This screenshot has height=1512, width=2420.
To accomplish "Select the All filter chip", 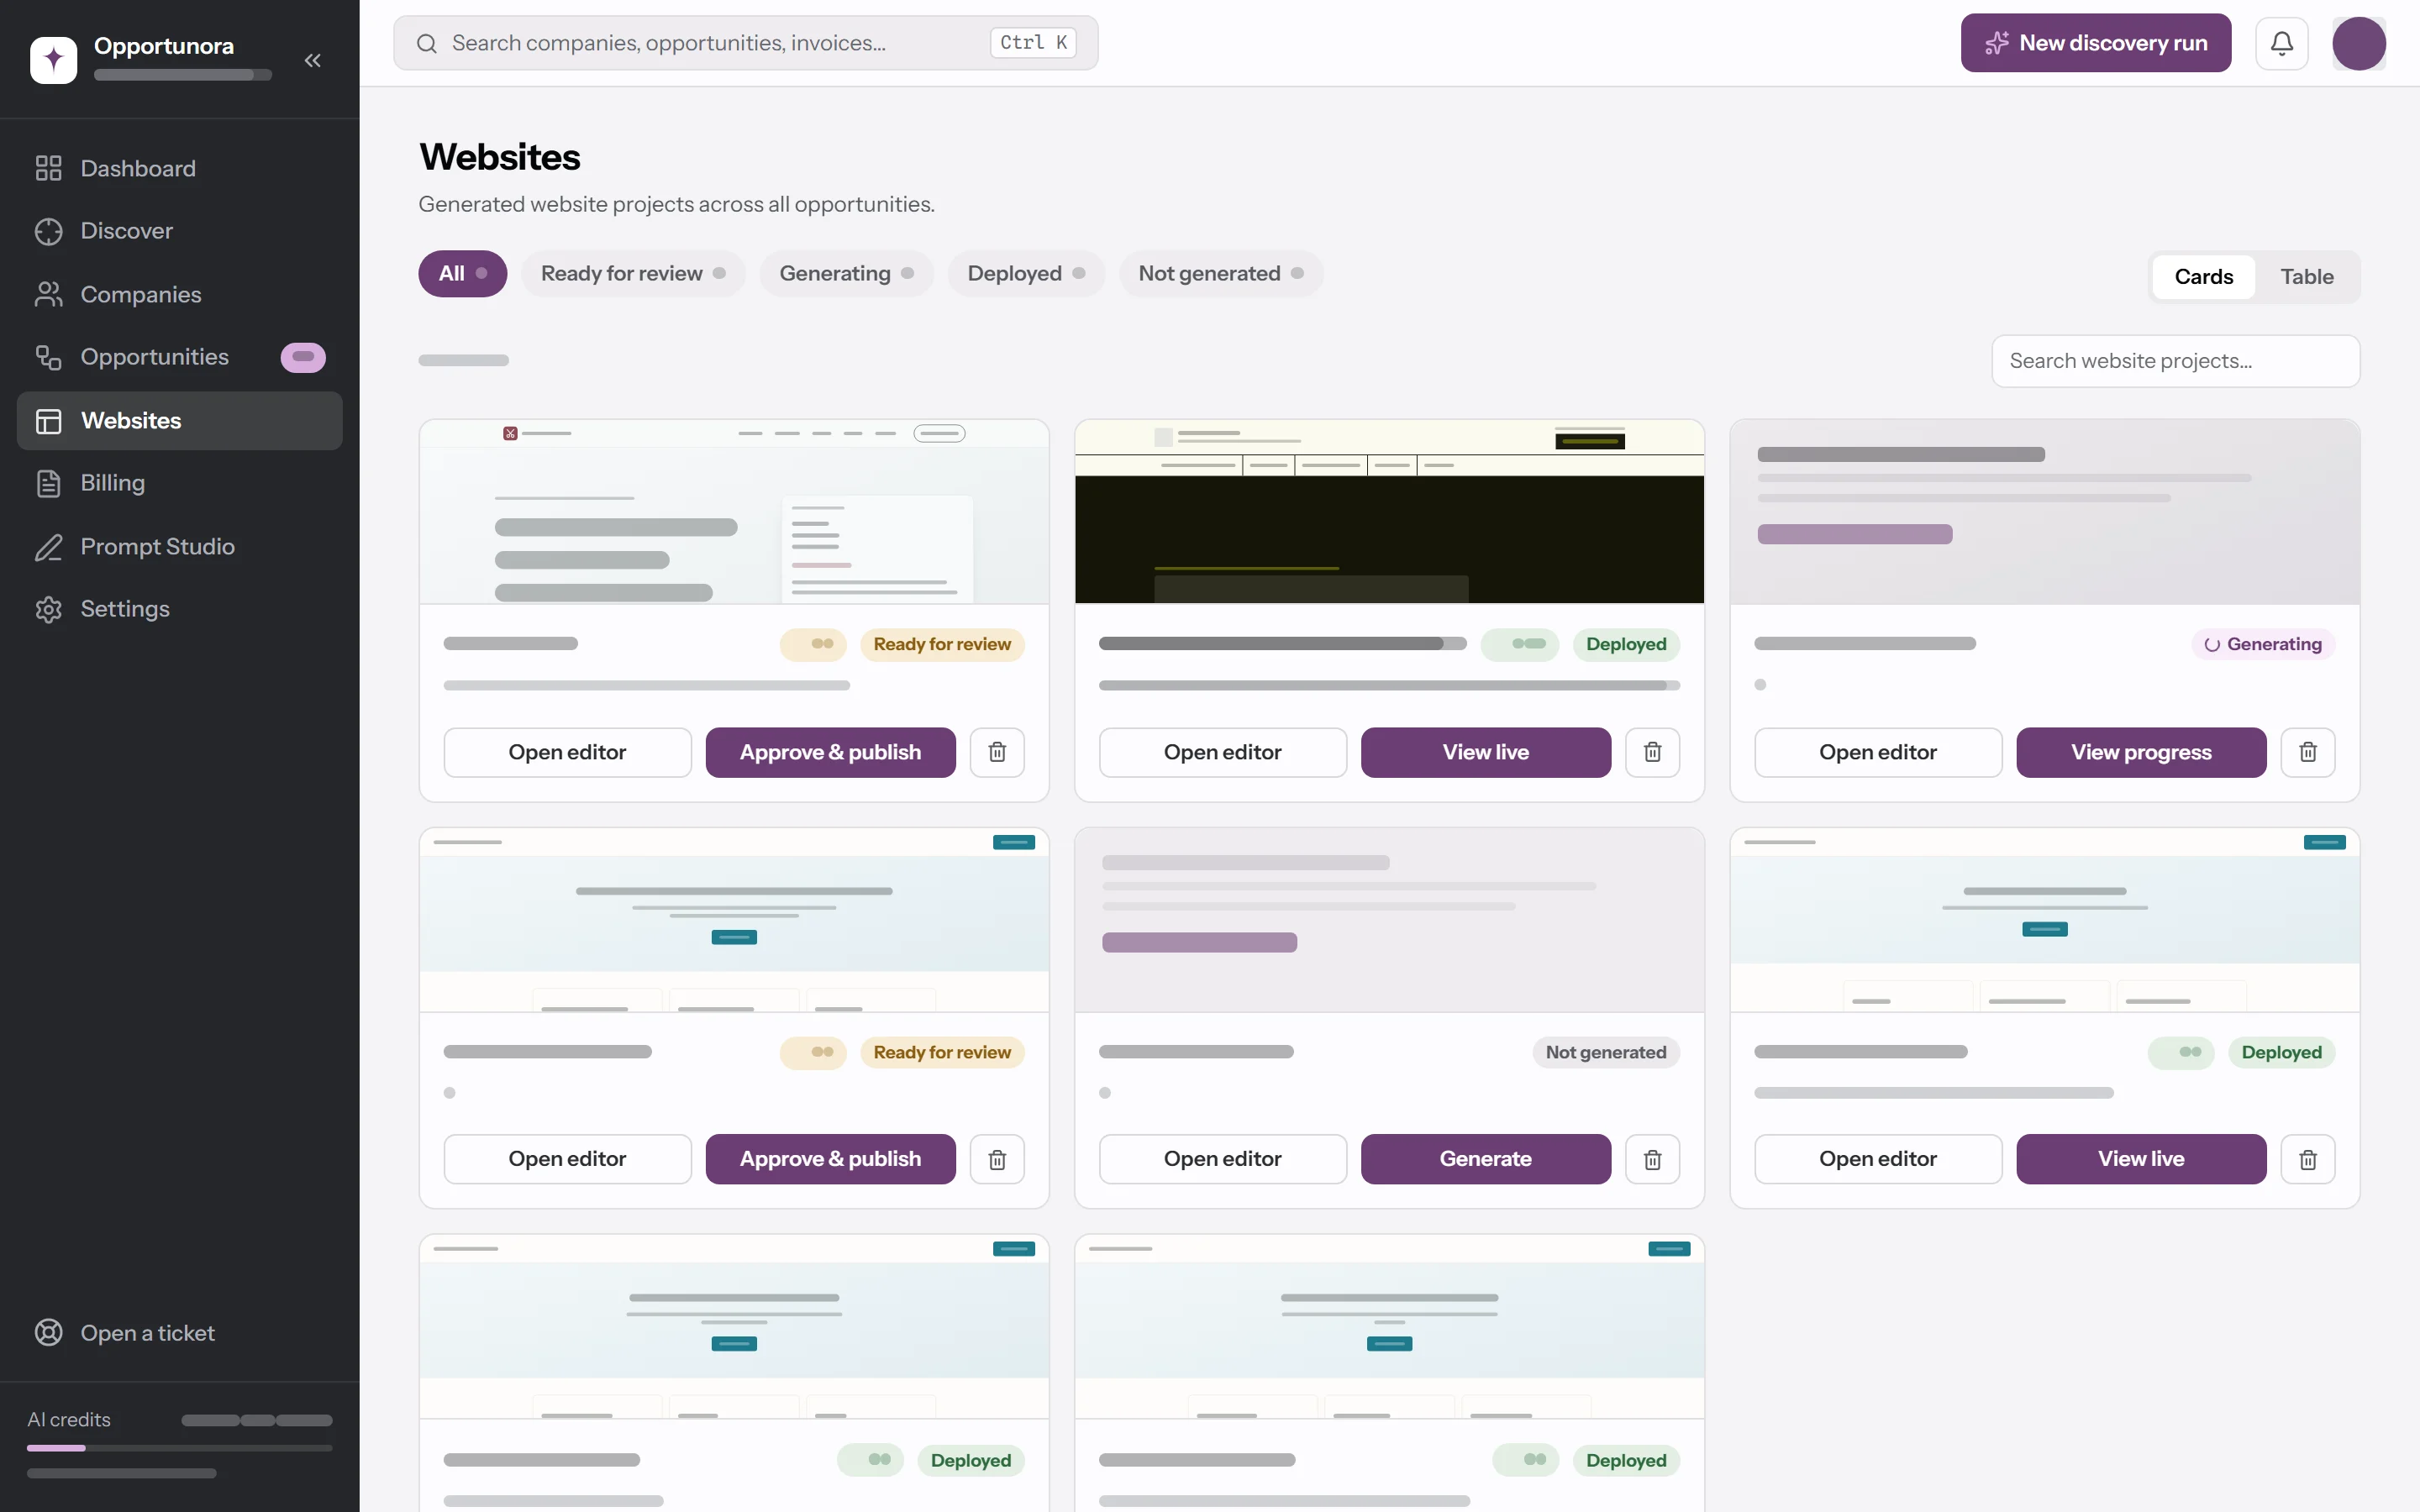I will pos(462,274).
